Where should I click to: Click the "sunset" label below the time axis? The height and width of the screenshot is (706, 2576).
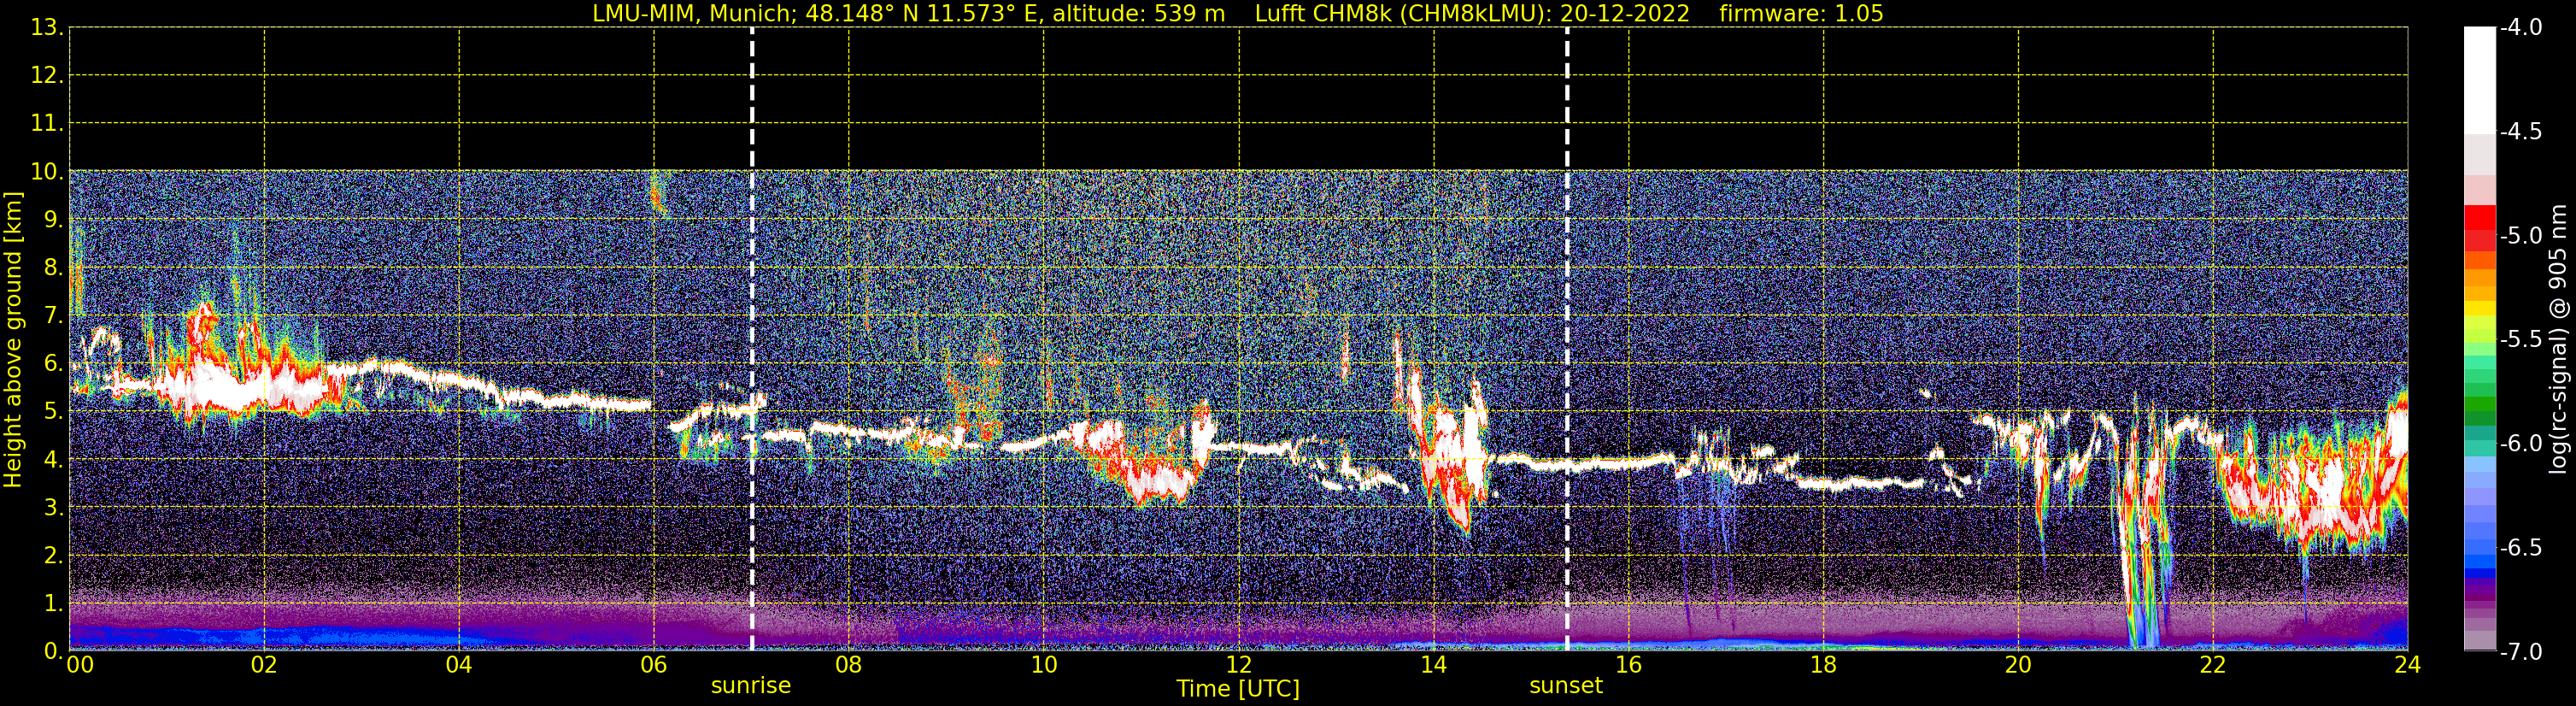tap(1566, 686)
